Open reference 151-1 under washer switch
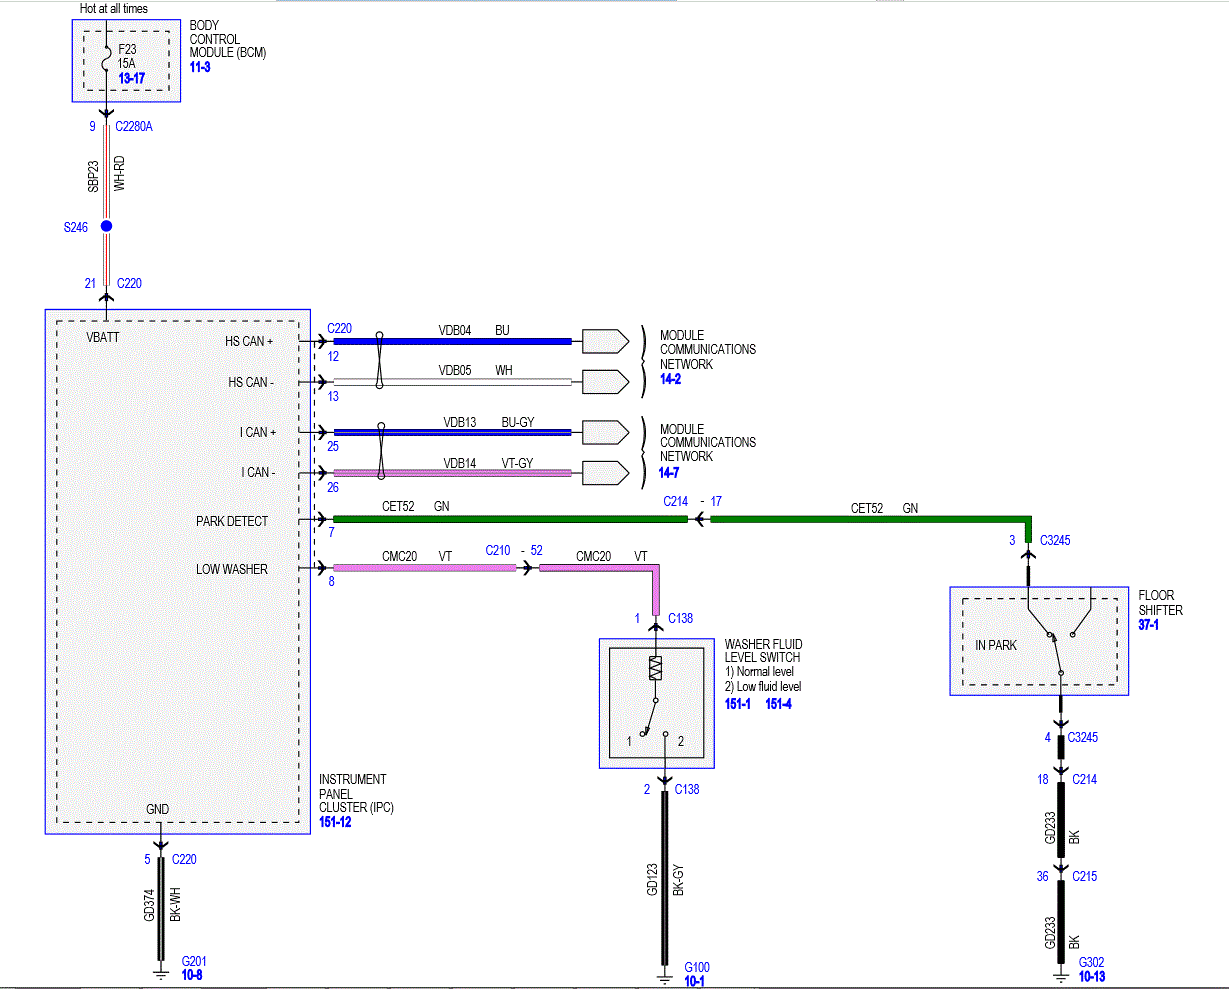Image resolution: width=1229 pixels, height=989 pixels. coord(738,704)
